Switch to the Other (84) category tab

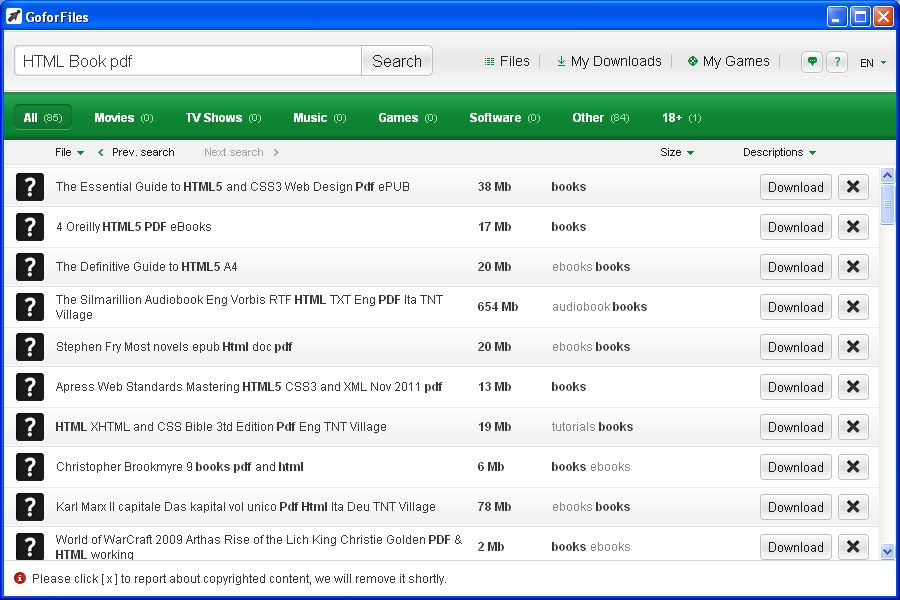pyautogui.click(x=600, y=118)
